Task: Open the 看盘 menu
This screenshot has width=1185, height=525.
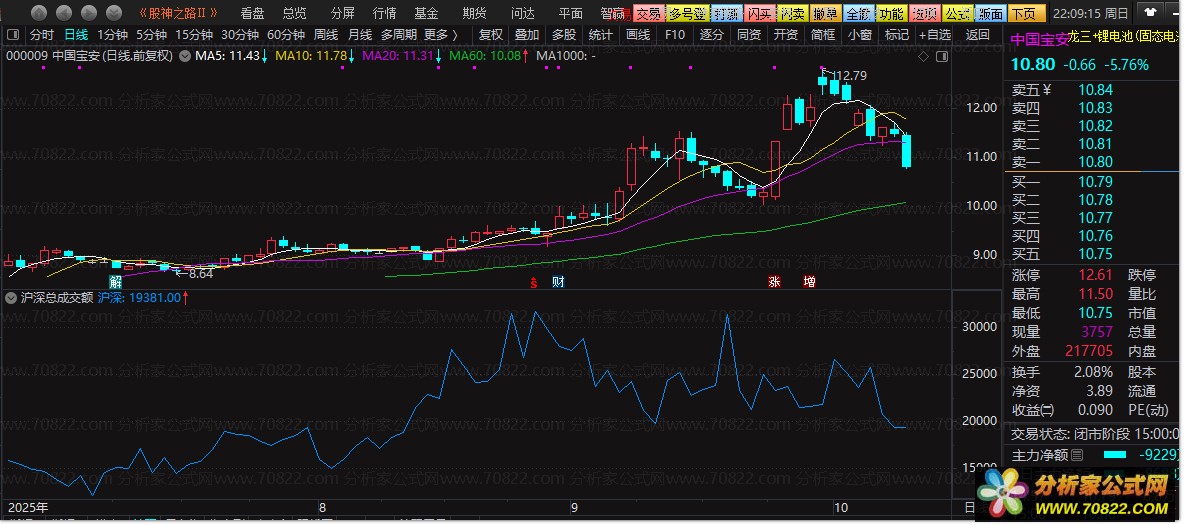Action: click(252, 13)
